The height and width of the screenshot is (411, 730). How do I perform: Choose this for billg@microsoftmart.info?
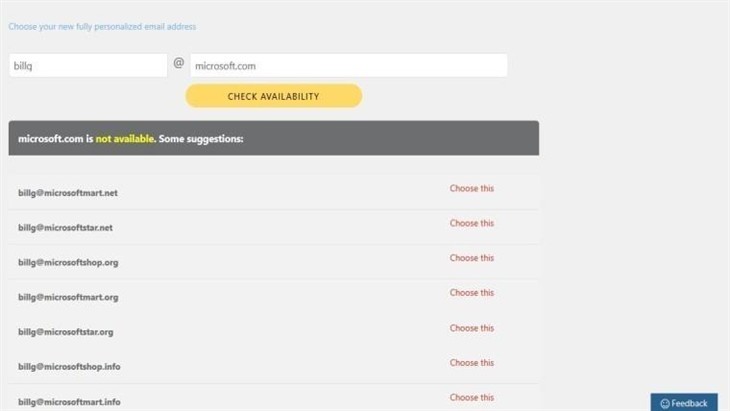coord(472,398)
